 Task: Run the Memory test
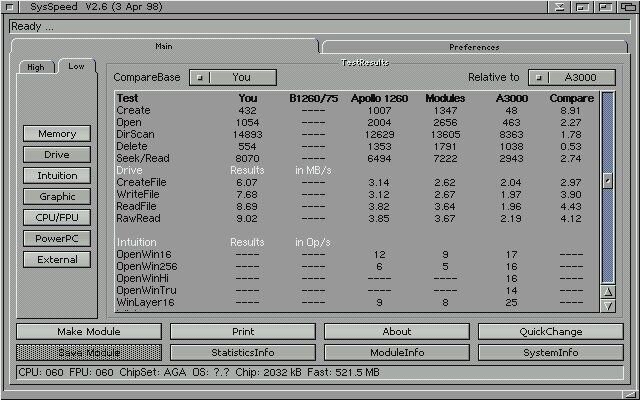click(57, 133)
